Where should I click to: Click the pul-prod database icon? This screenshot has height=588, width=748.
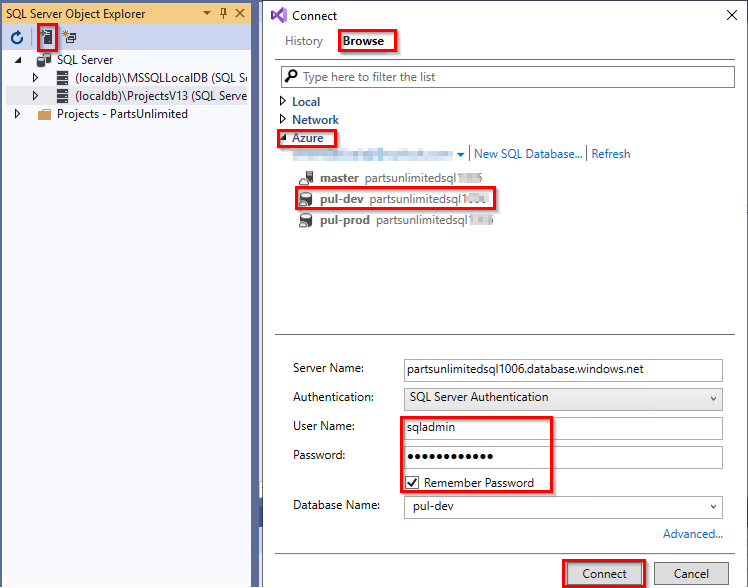tap(306, 220)
